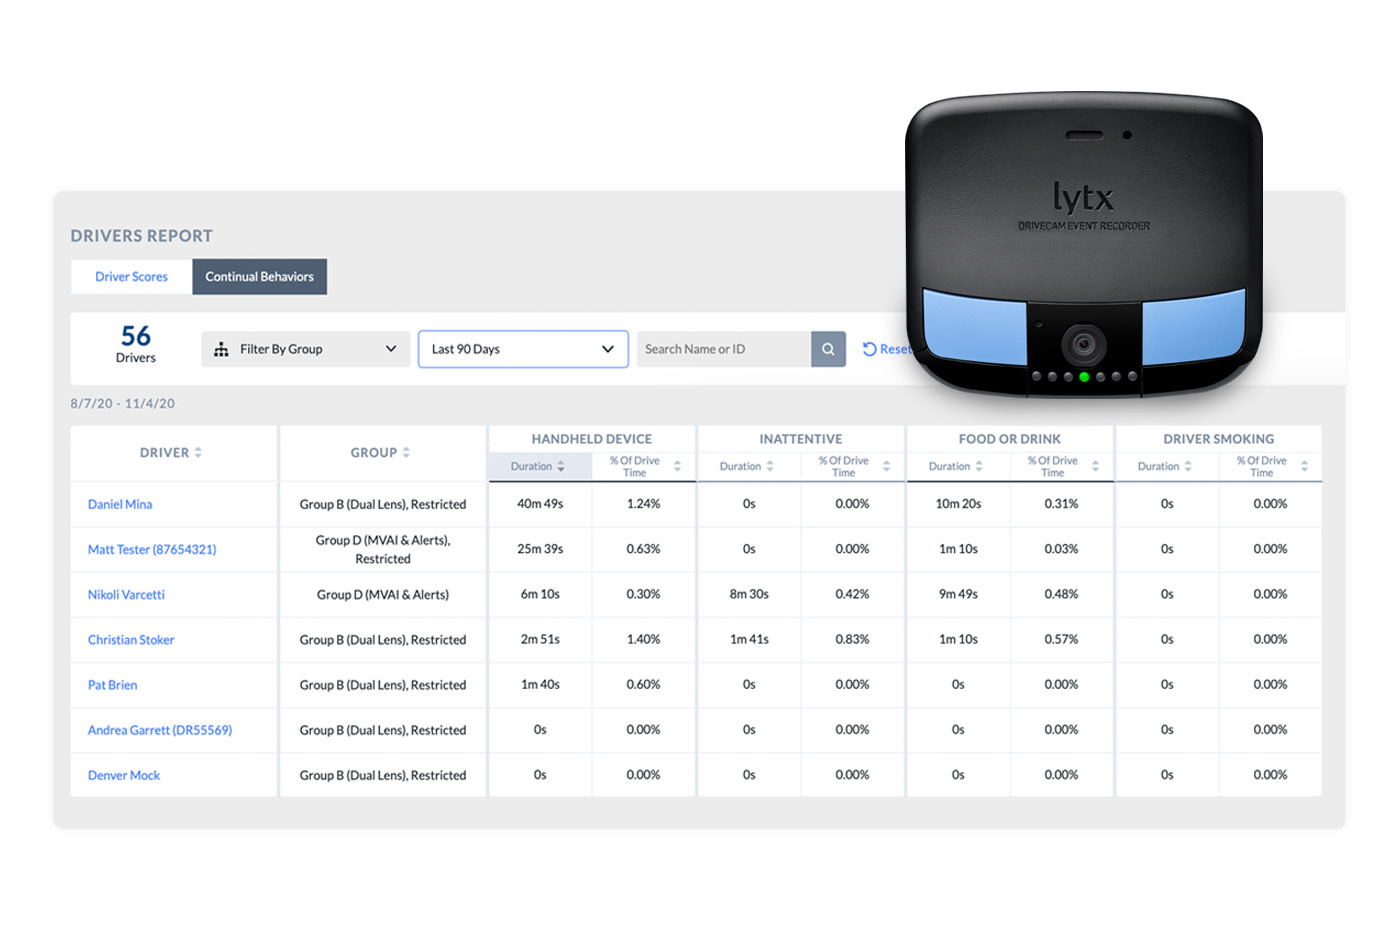Switch to the Driver Scores tab
This screenshot has width=1396, height=930.
click(131, 277)
